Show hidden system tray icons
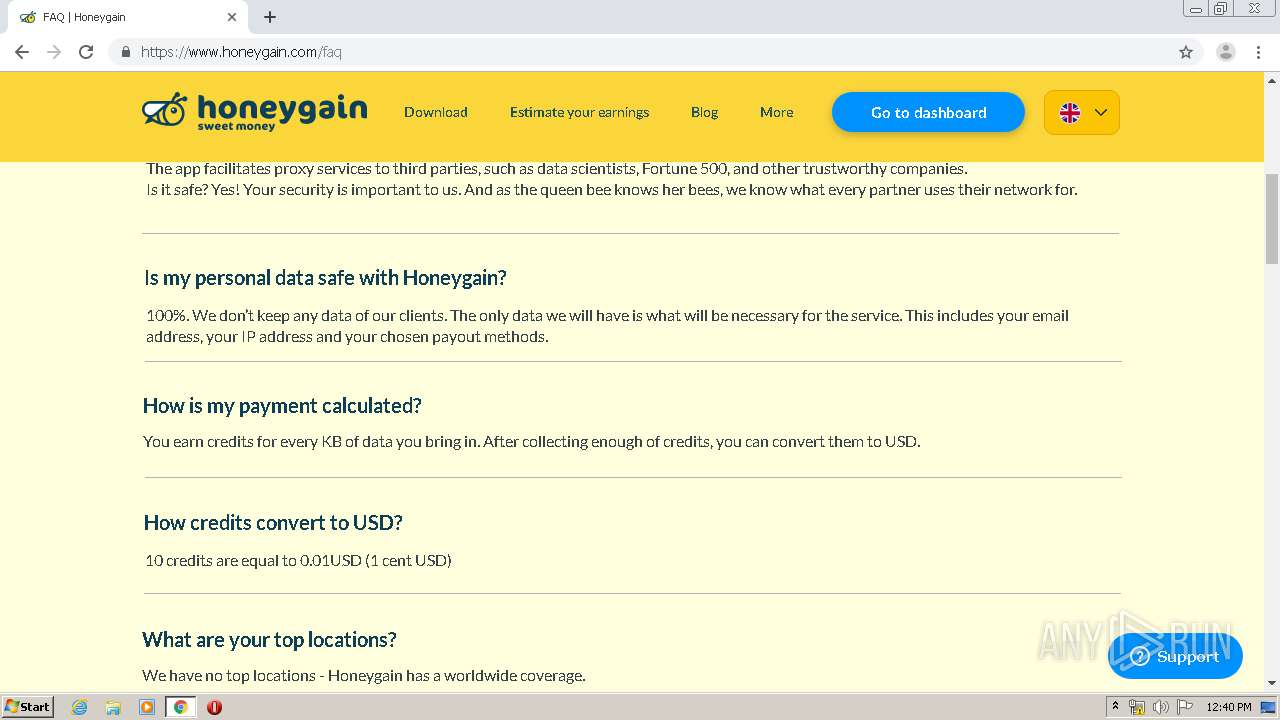This screenshot has height=720, width=1280. 1115,707
